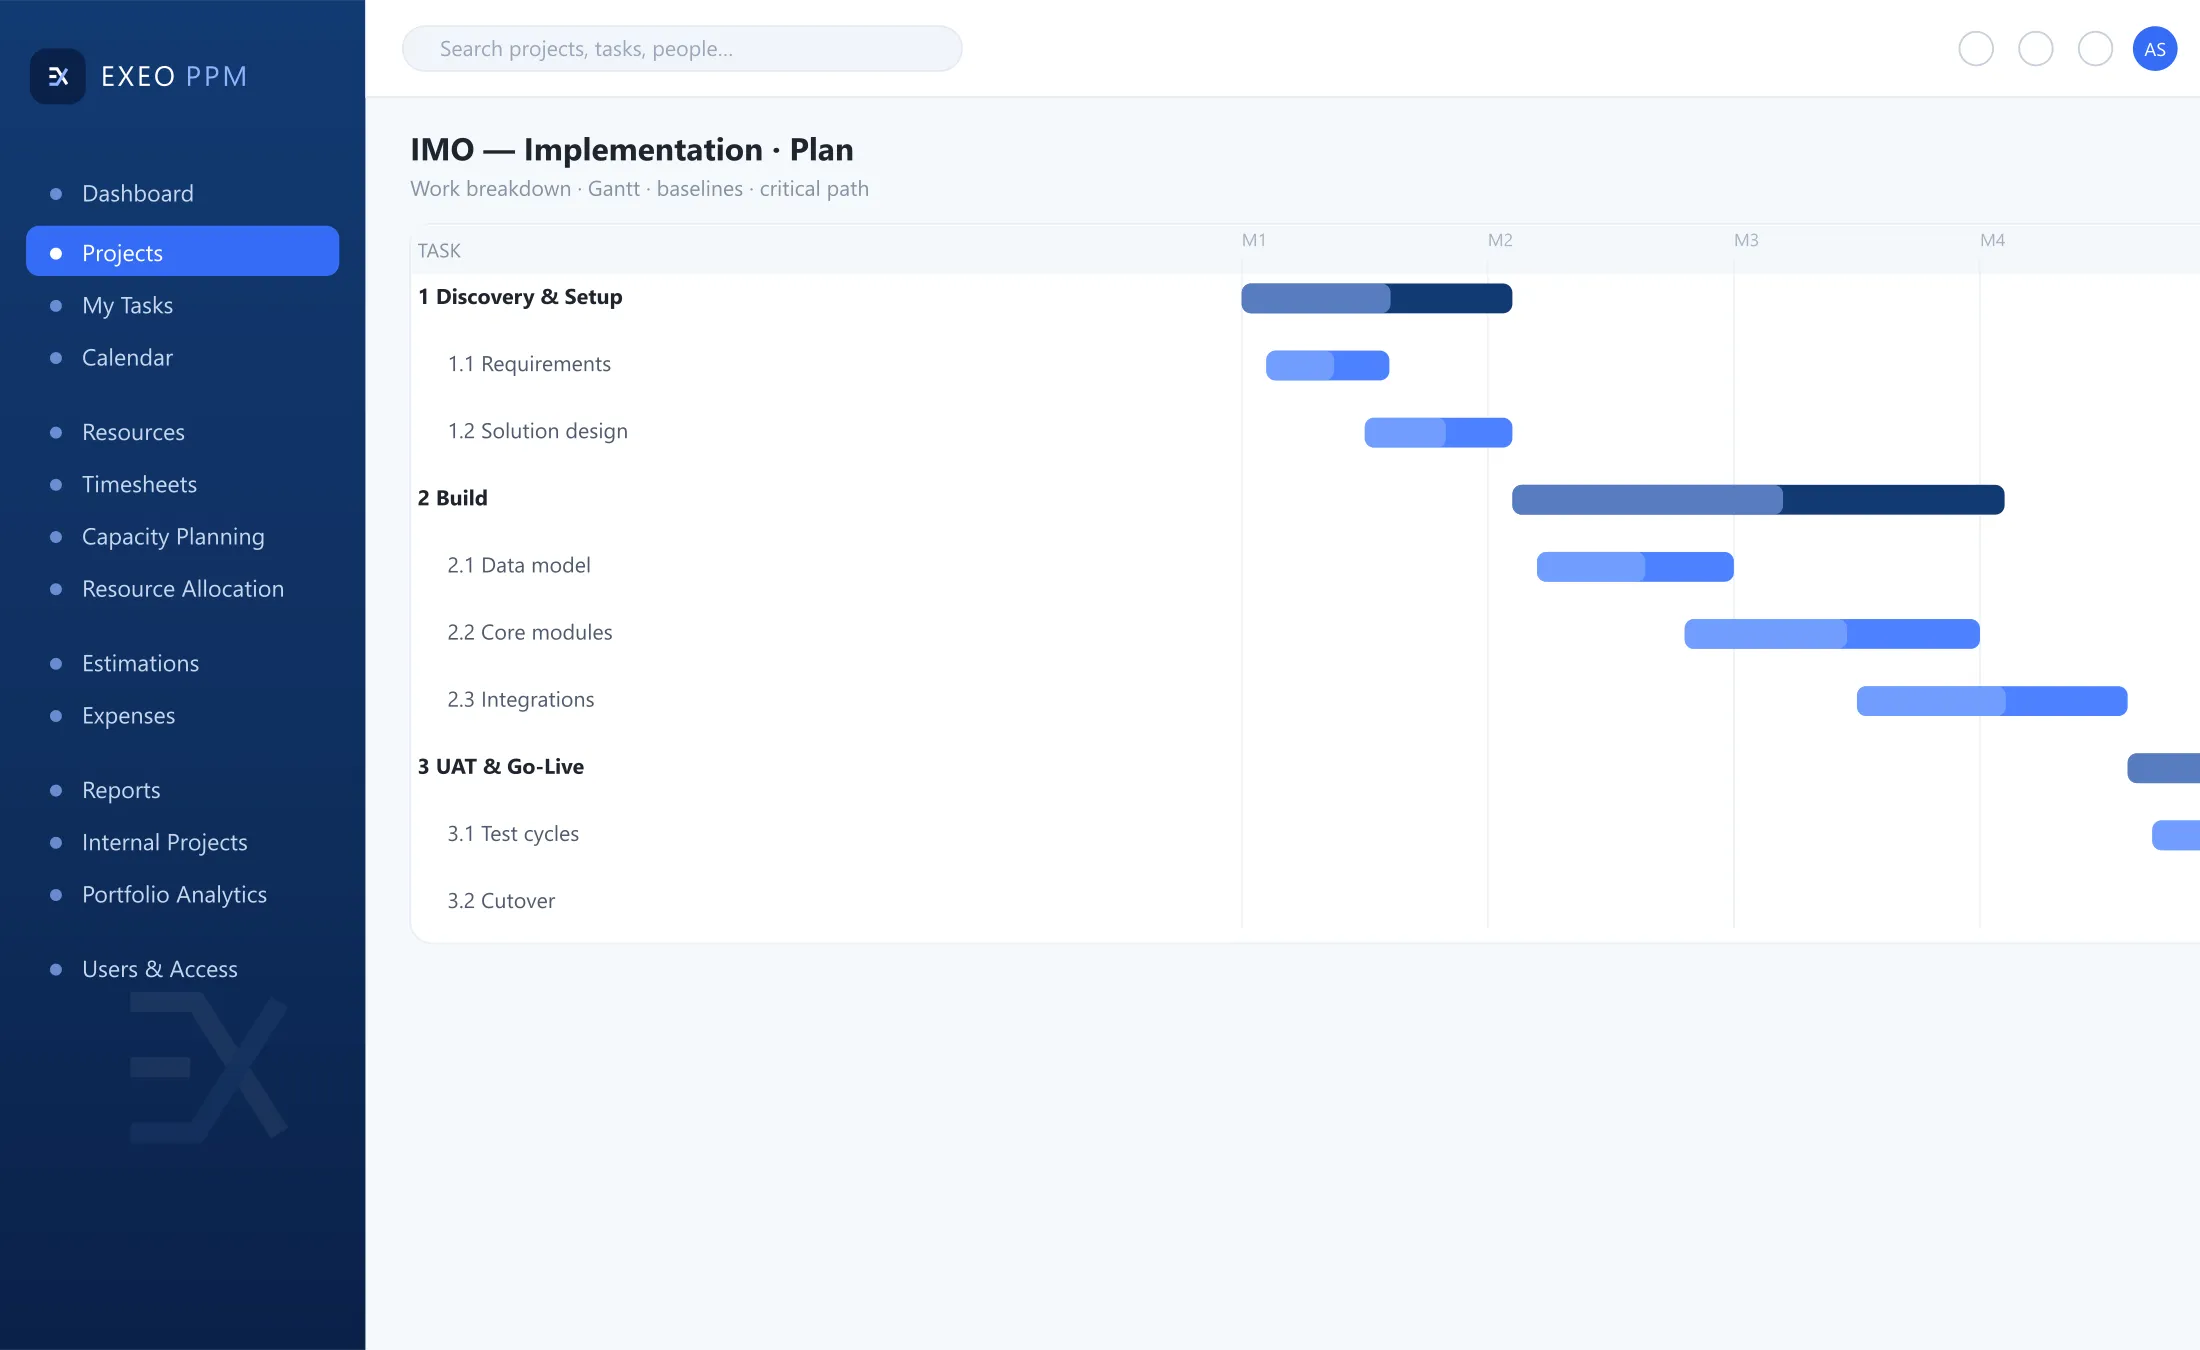Click the TASK column header

click(x=439, y=251)
